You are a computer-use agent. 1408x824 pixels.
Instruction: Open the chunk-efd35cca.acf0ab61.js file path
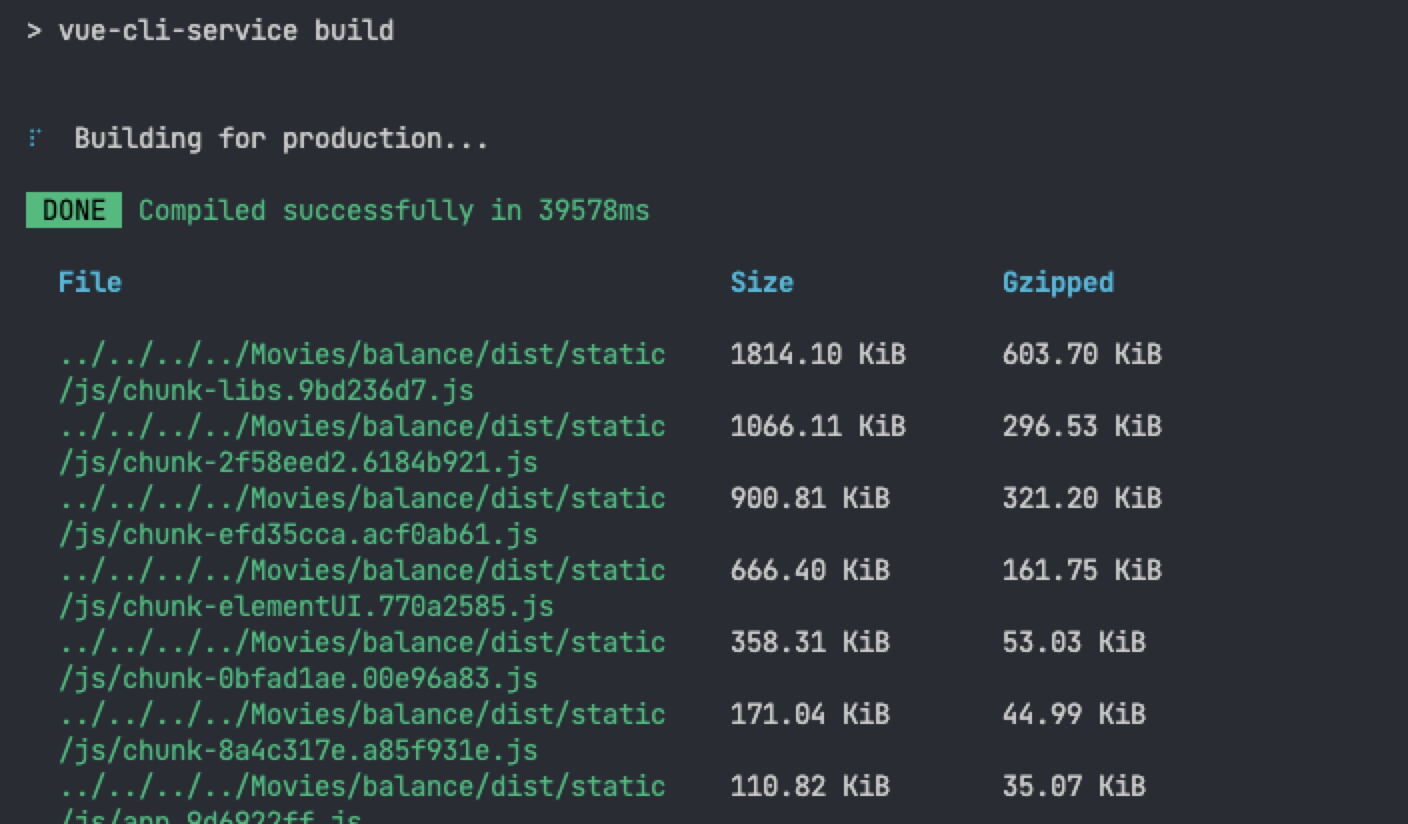pos(297,534)
